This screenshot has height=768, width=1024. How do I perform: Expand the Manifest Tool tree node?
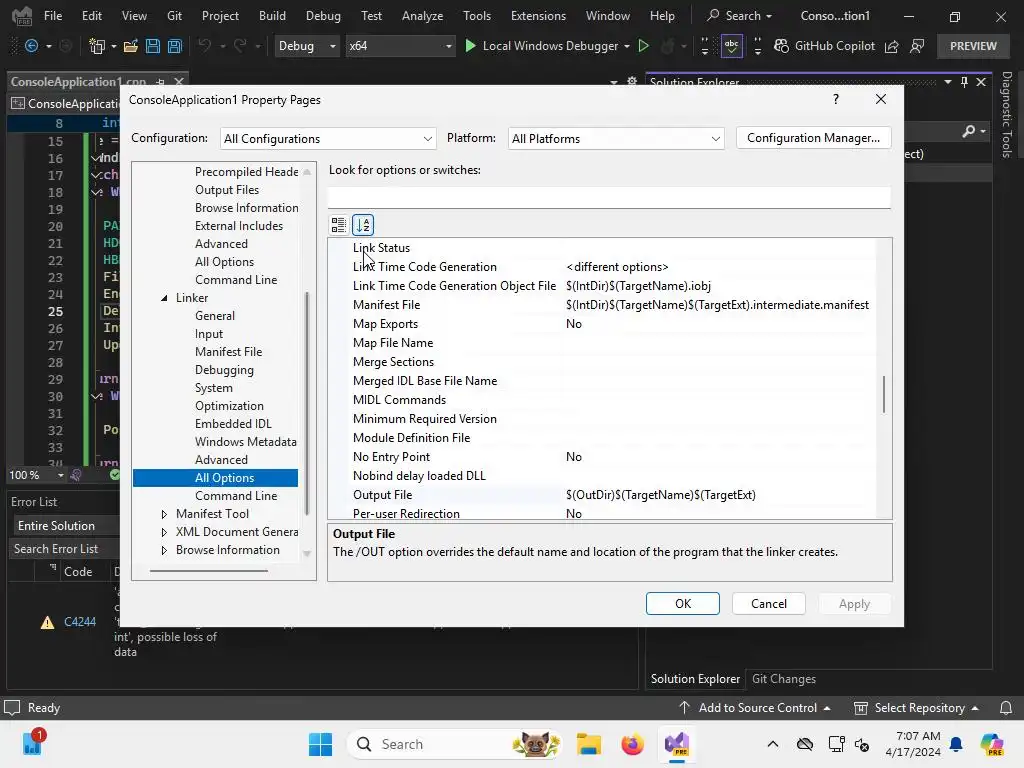[164, 514]
